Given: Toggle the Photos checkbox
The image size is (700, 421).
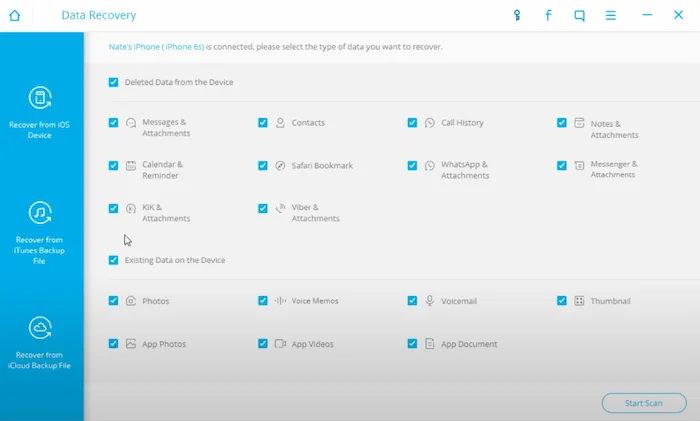Looking at the screenshot, I should tap(113, 300).
